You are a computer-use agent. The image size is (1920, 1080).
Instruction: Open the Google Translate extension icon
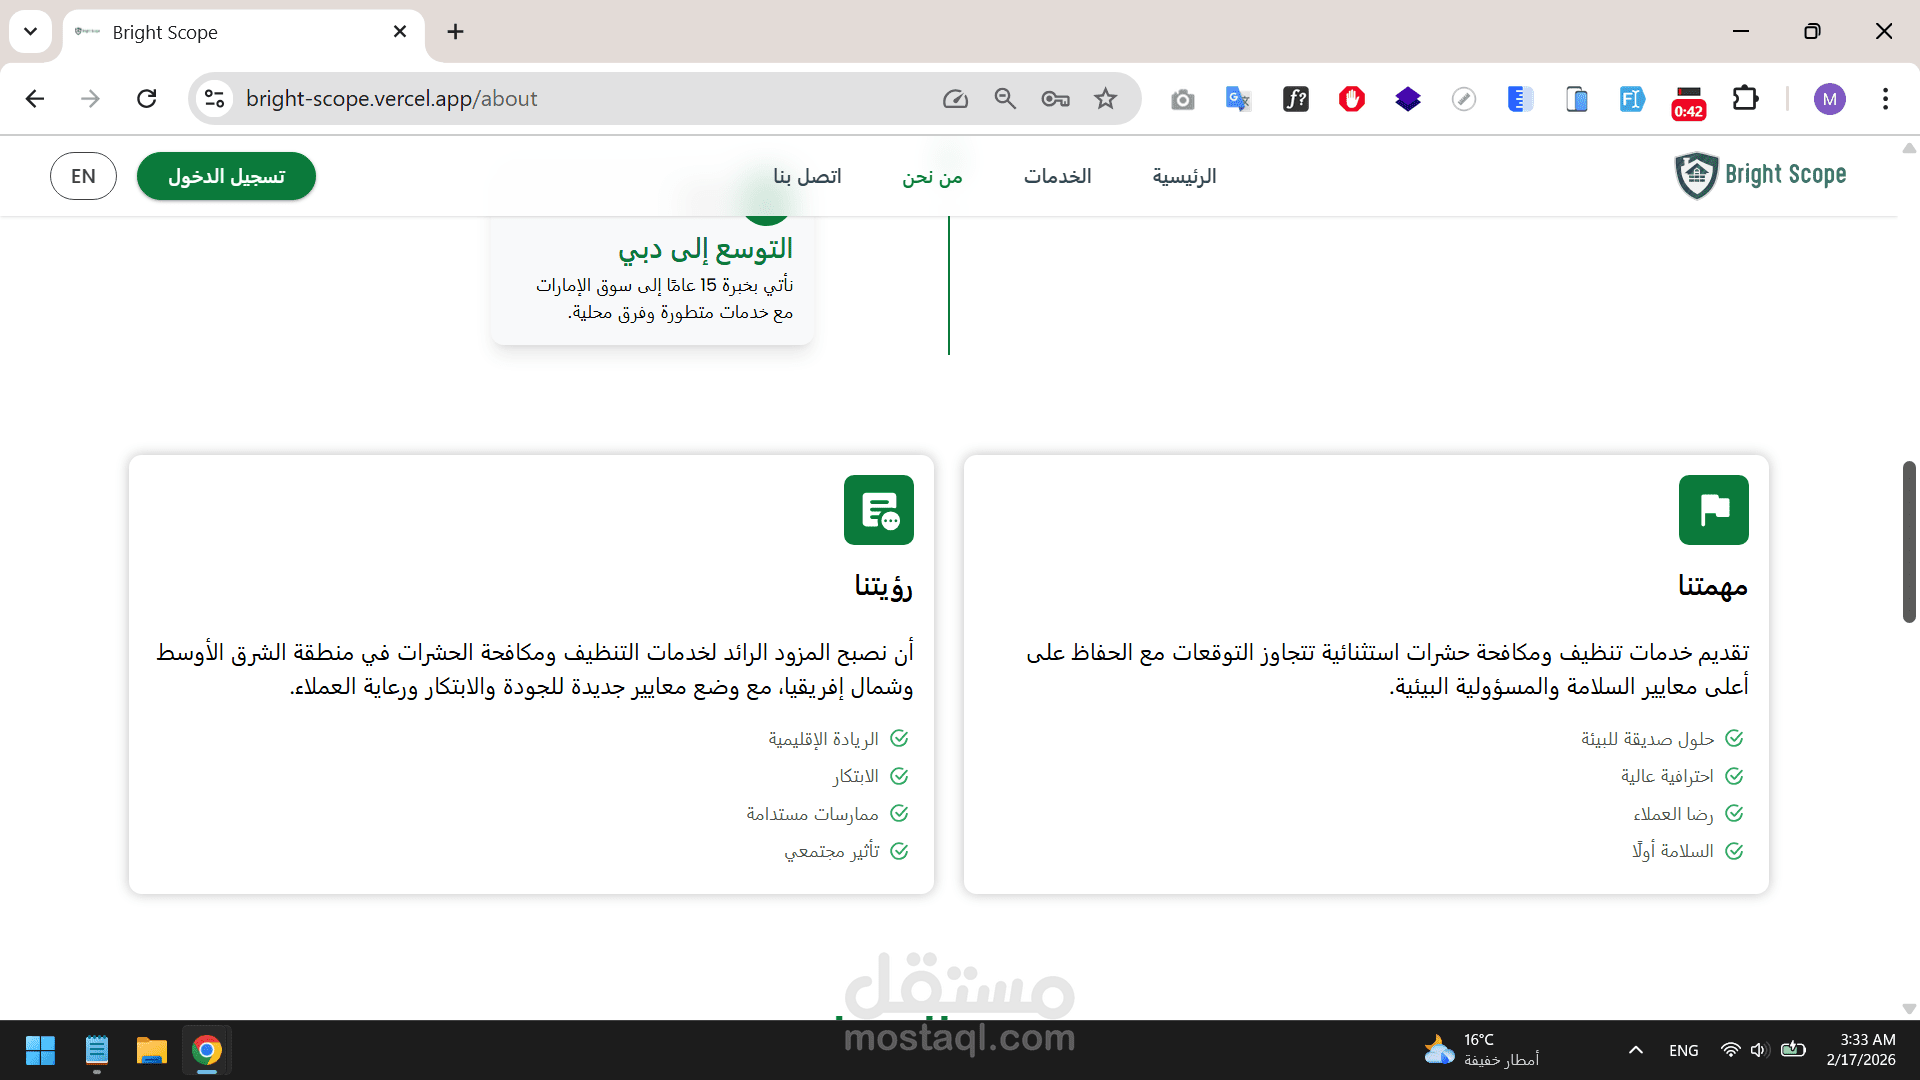[x=1238, y=99]
